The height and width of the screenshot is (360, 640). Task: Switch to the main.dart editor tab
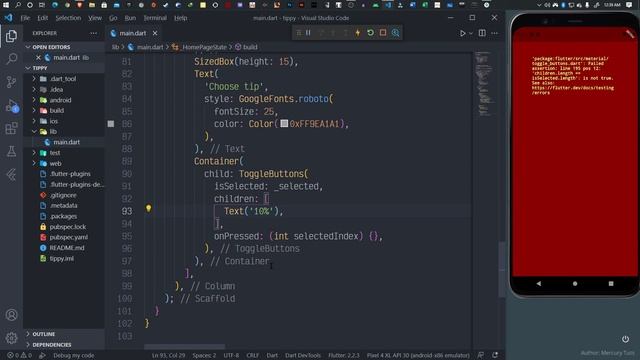click(x=133, y=33)
